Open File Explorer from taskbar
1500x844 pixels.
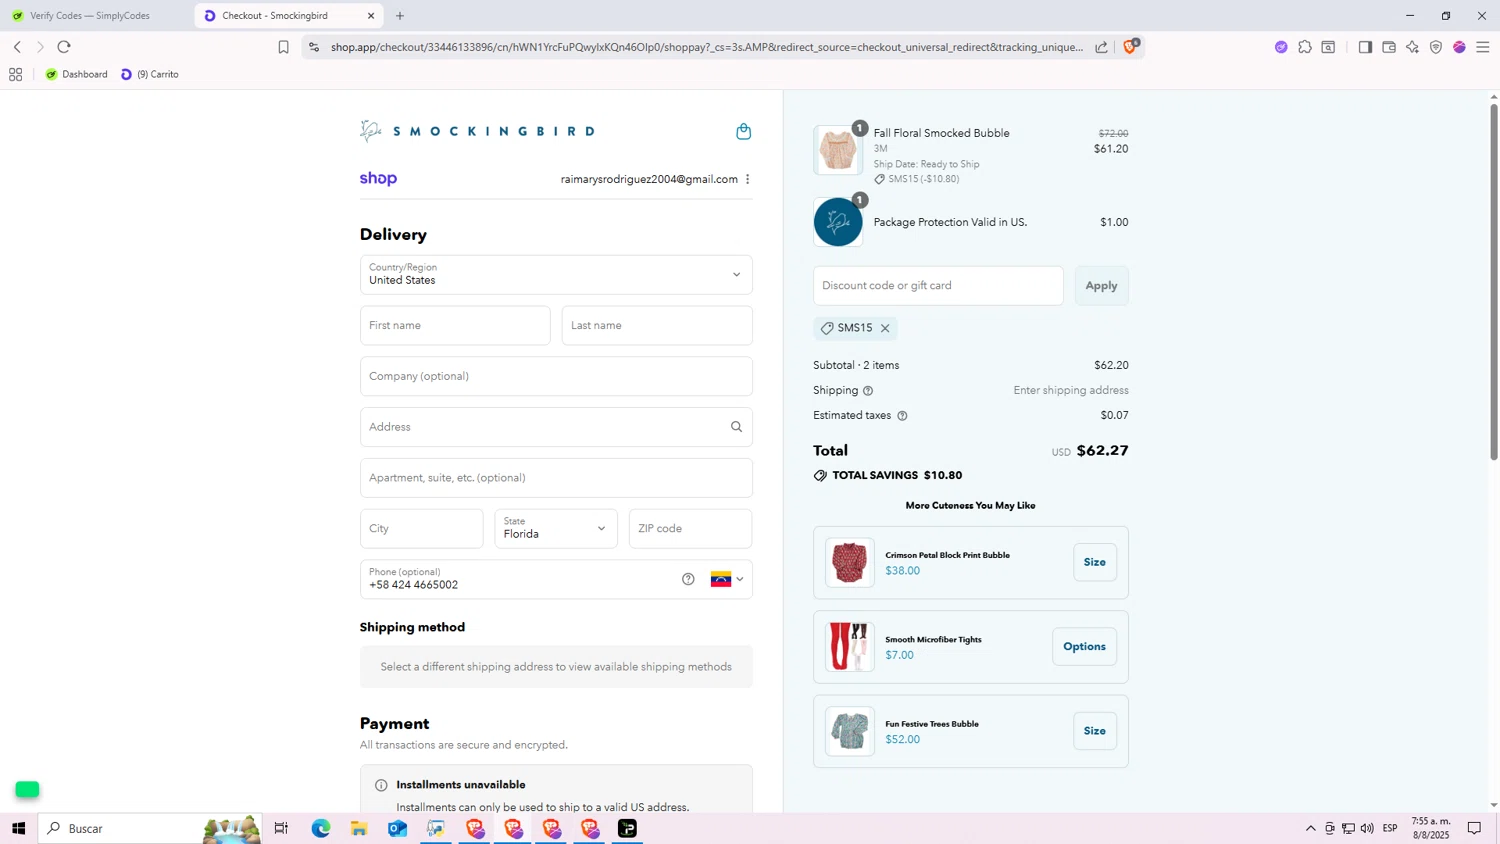(359, 828)
